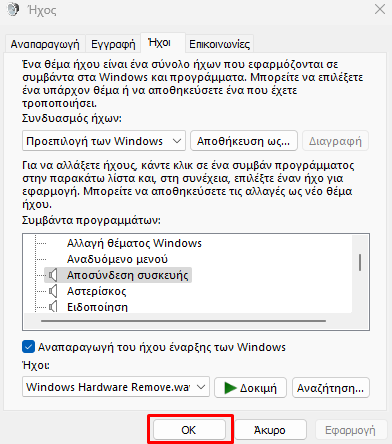392x444 pixels.
Task: Confirm with the OK button
Action: click(189, 430)
